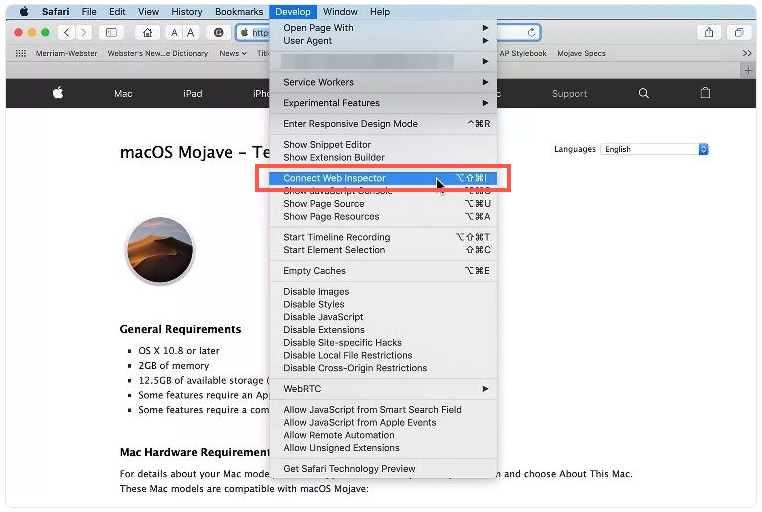This screenshot has height=512, width=762.
Task: Go to Support in site navigation
Action: (x=569, y=94)
